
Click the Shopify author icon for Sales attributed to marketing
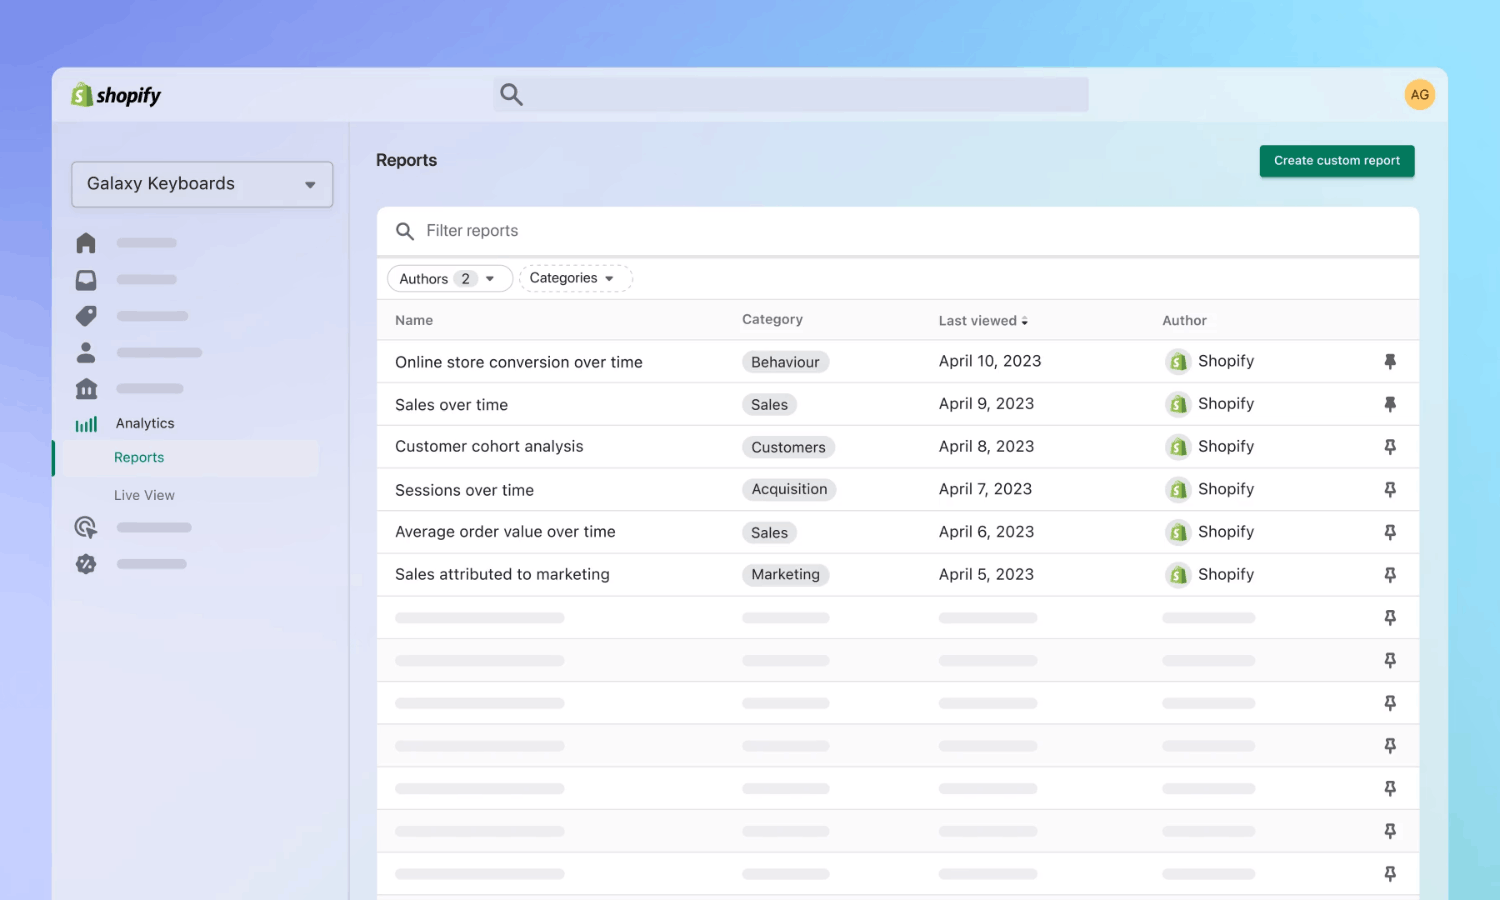(1178, 575)
